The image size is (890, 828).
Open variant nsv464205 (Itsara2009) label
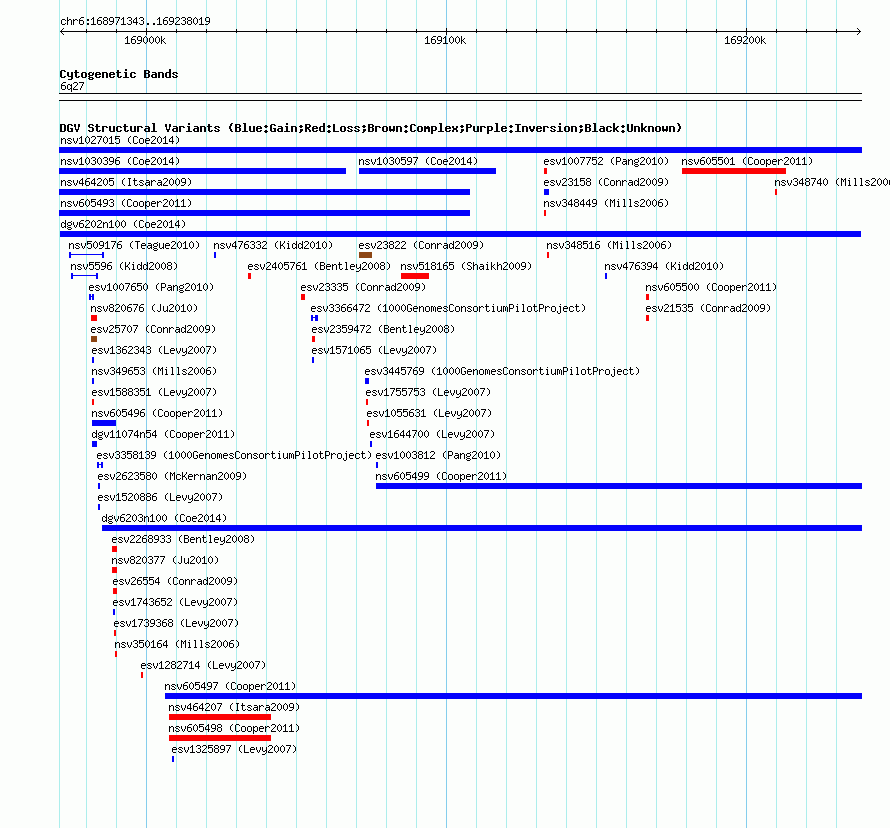point(126,182)
